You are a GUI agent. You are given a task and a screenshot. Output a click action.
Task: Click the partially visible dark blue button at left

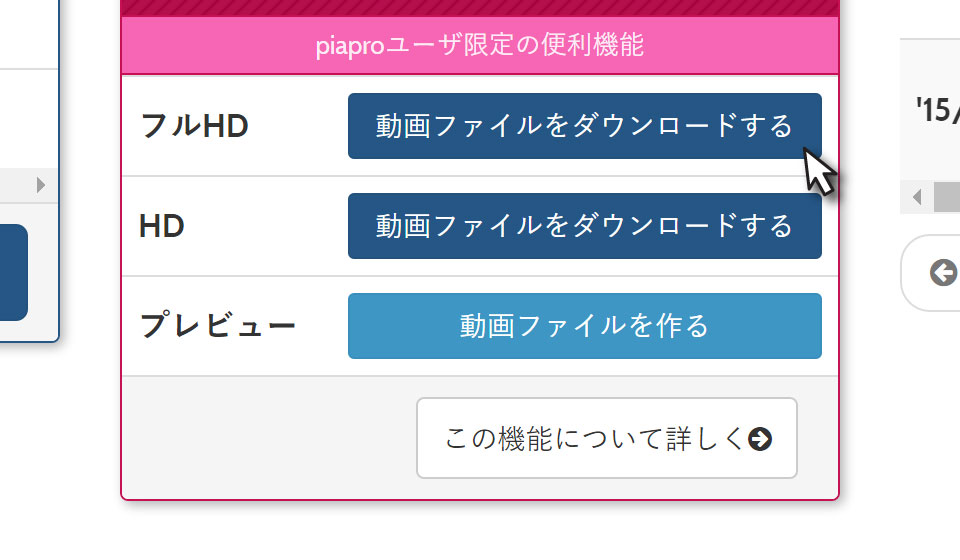[13, 272]
